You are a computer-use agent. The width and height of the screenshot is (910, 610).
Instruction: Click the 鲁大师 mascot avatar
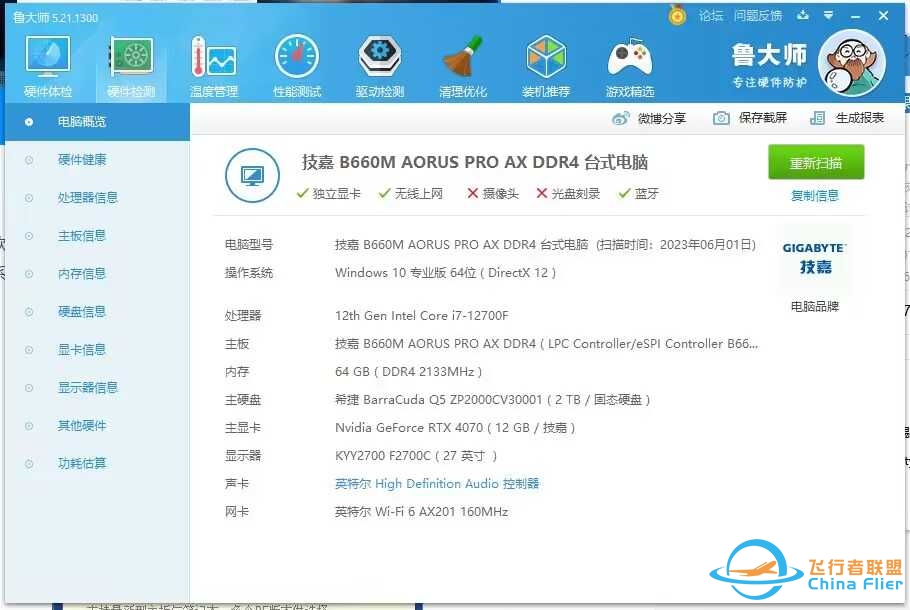[x=851, y=63]
